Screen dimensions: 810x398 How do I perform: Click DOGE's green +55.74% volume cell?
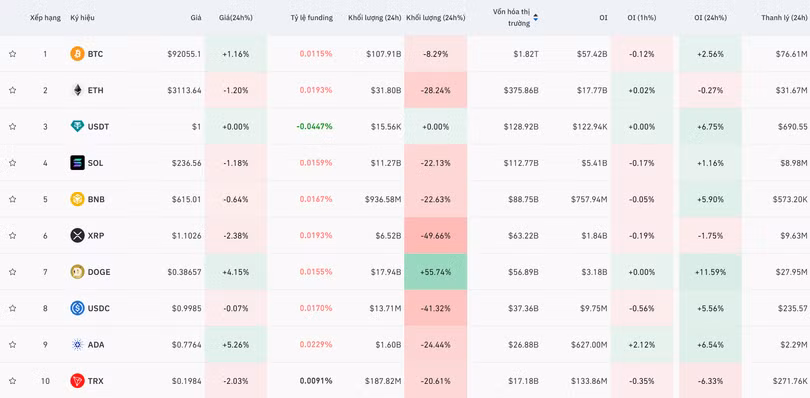pyautogui.click(x=436, y=272)
